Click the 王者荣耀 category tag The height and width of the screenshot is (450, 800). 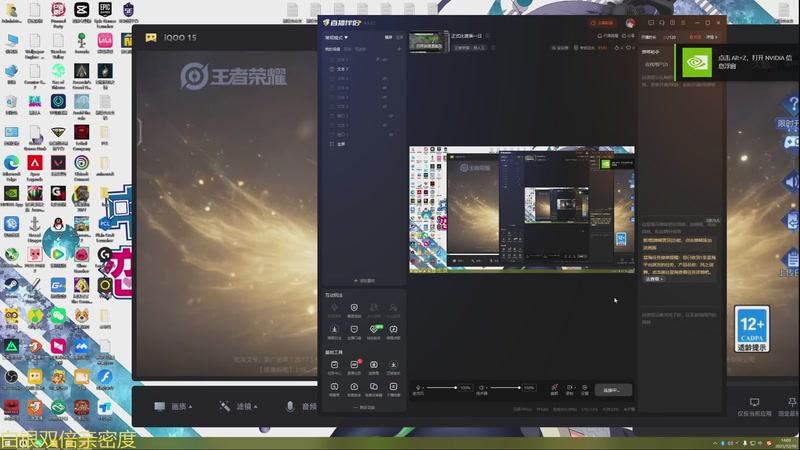469,48
